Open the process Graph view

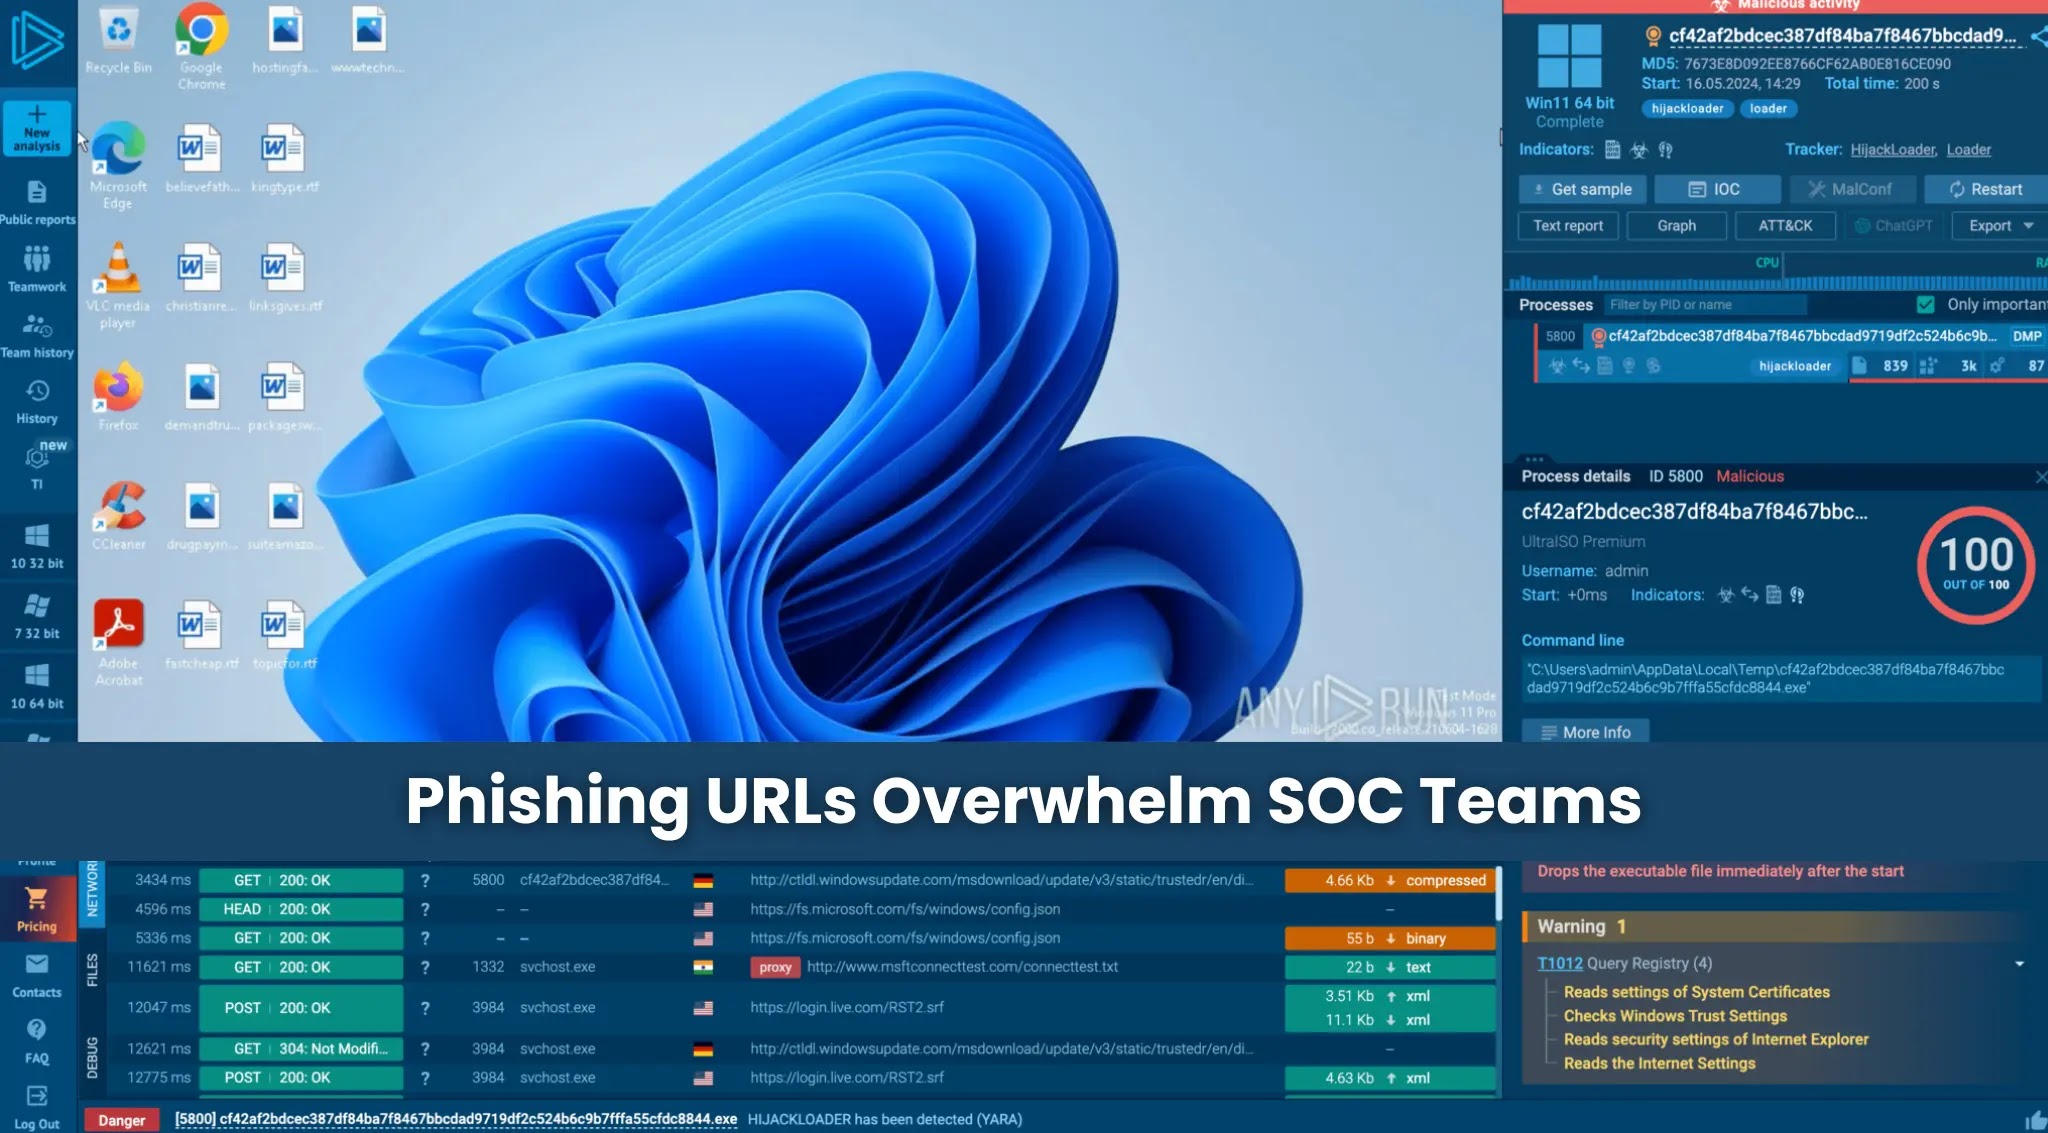coord(1676,226)
